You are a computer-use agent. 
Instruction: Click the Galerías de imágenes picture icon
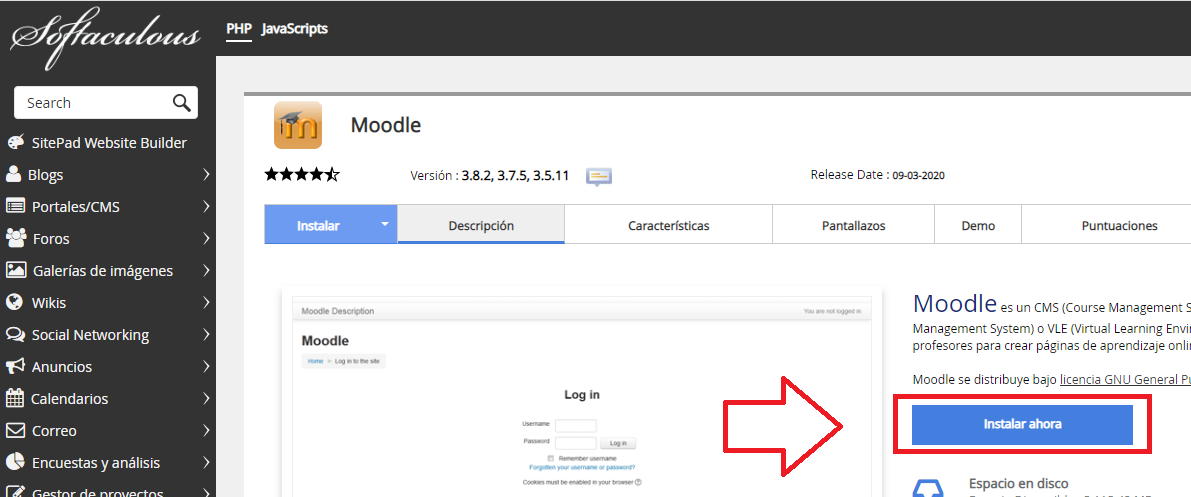click(16, 270)
